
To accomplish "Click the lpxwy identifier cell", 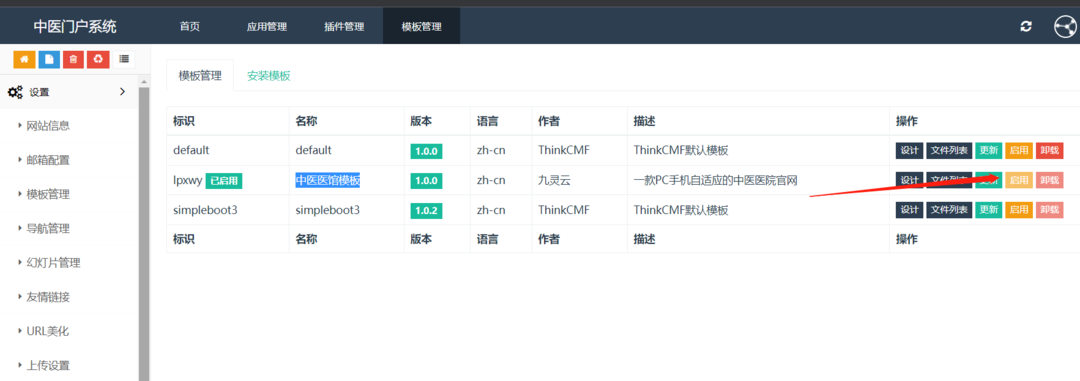I will tap(187, 181).
